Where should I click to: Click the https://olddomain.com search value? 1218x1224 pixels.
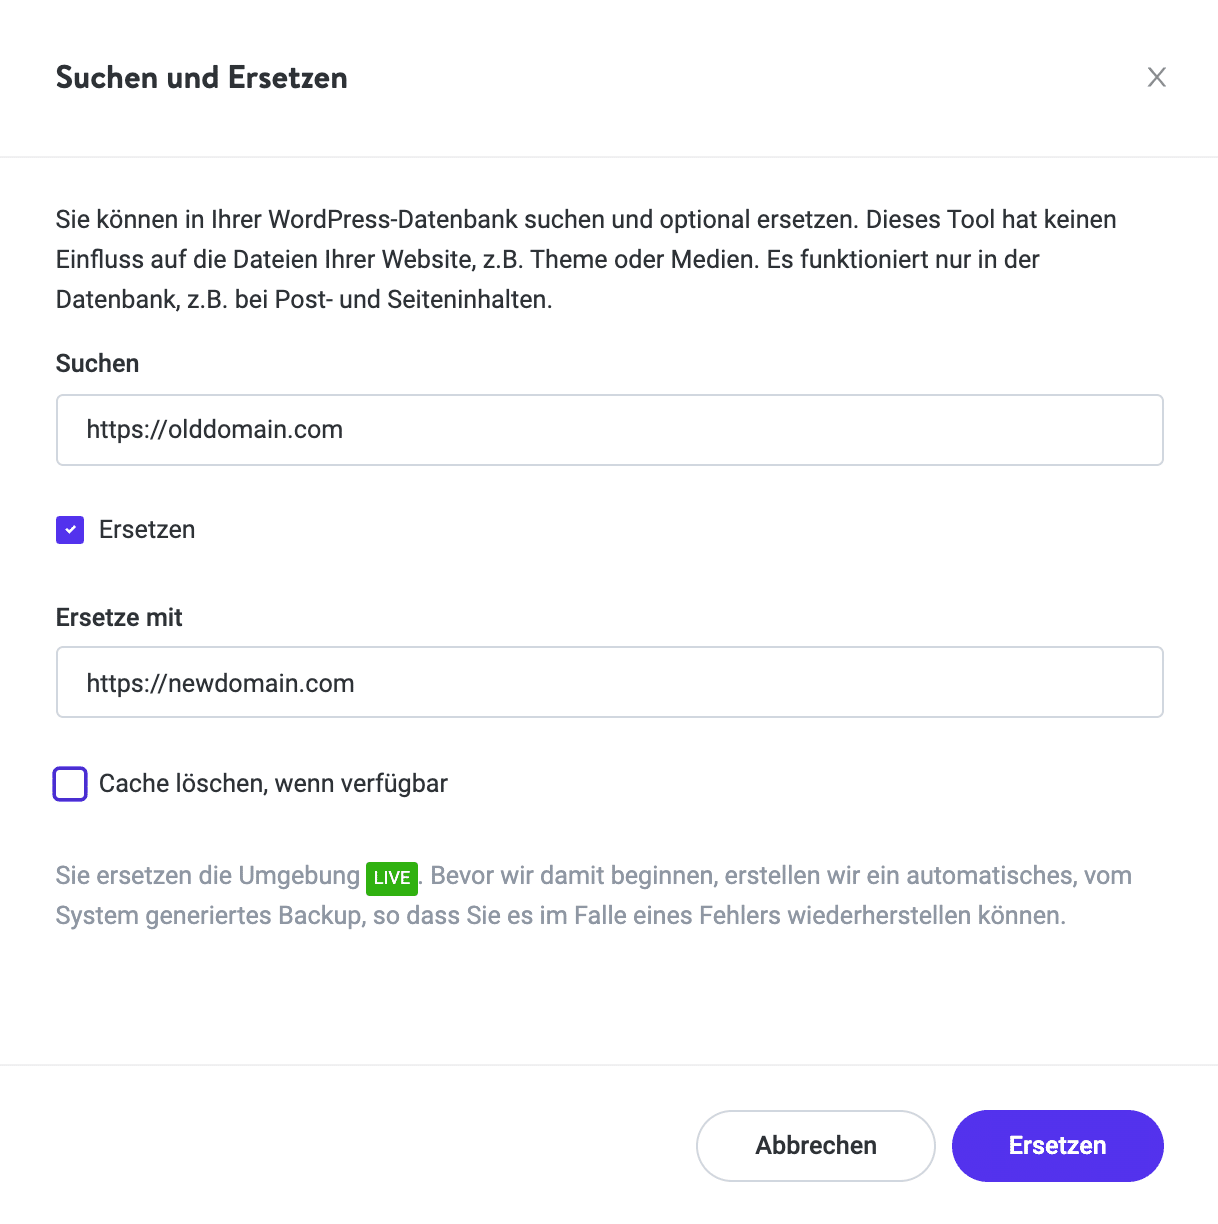point(214,430)
